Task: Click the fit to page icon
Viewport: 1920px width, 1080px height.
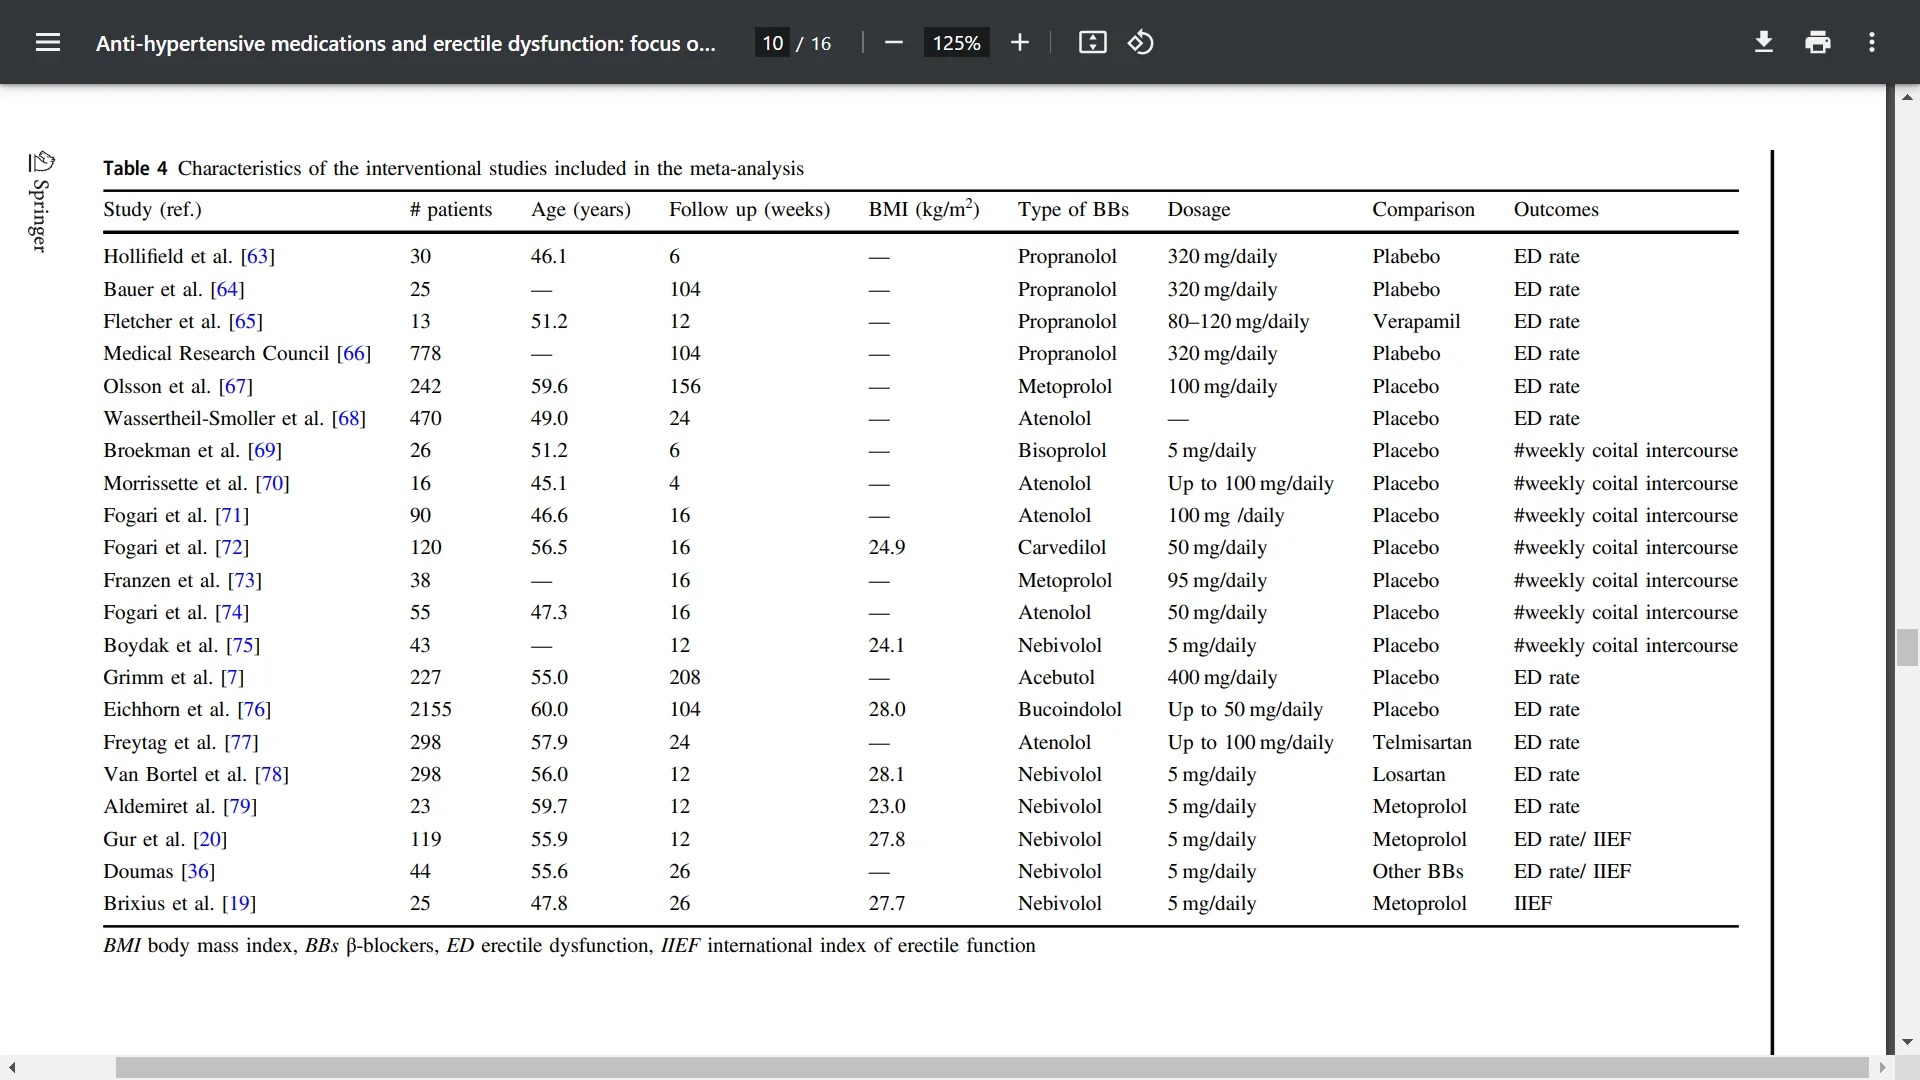Action: 1093,42
